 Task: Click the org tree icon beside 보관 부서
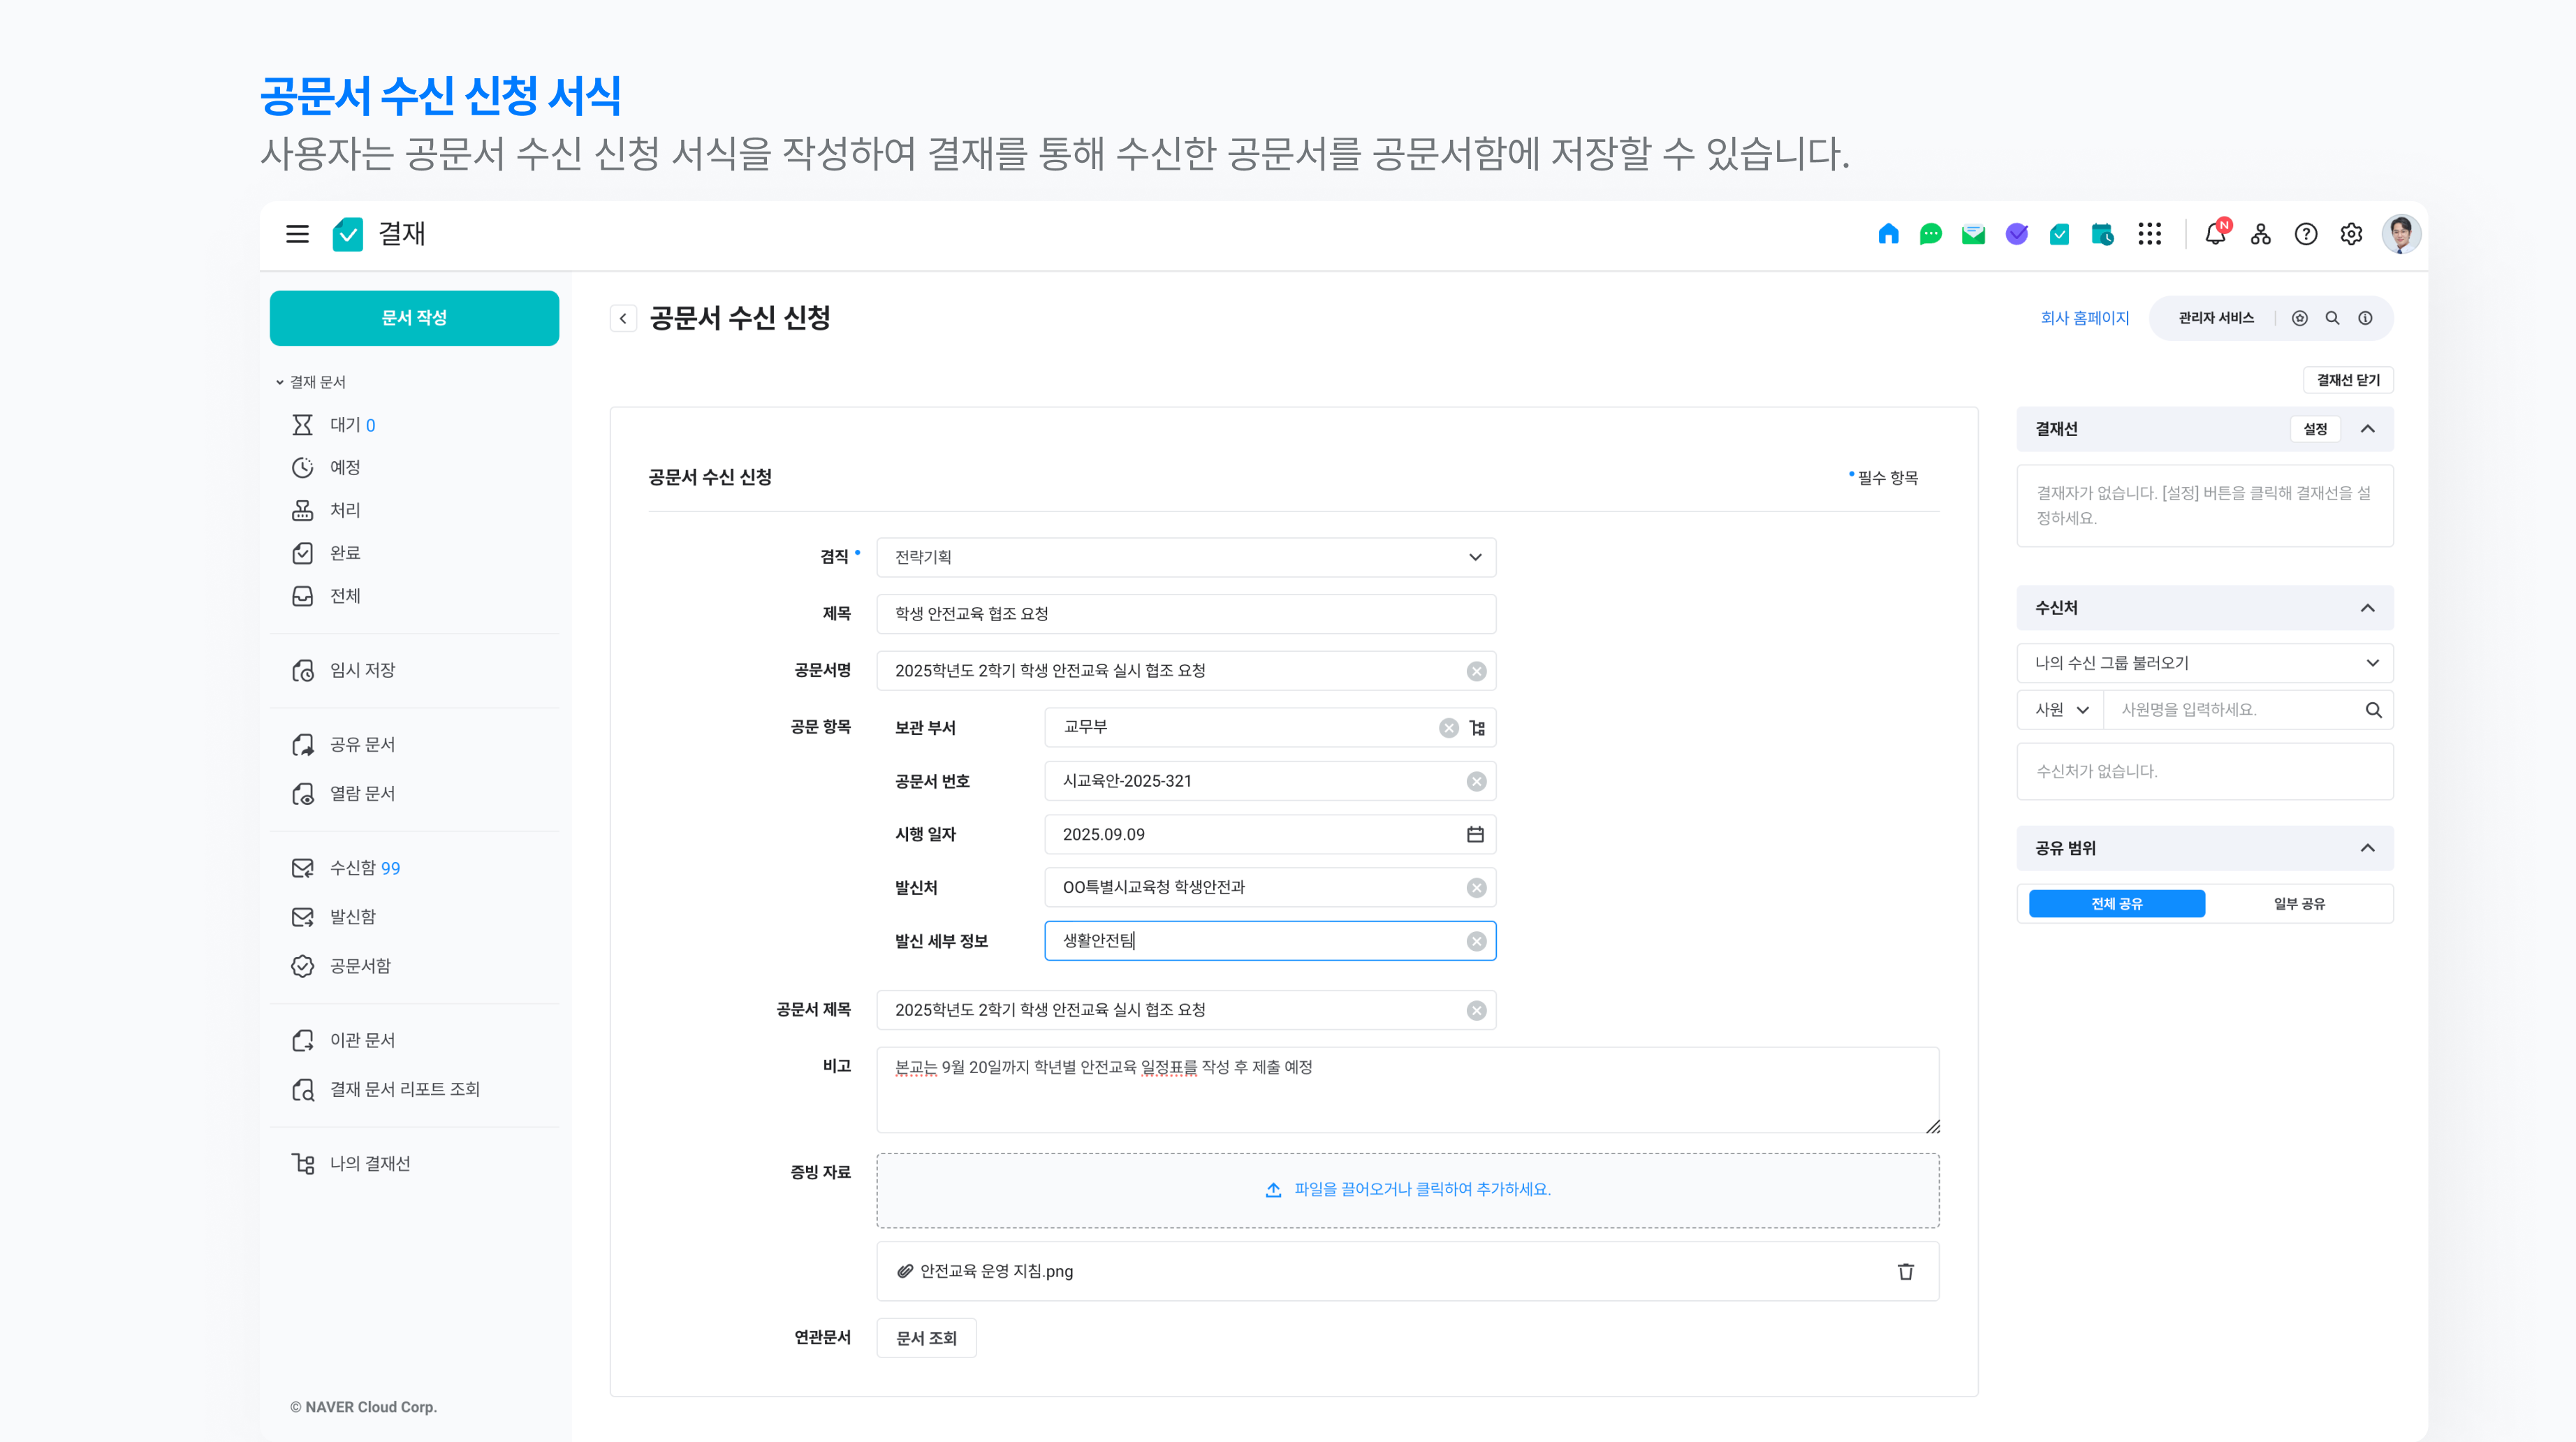point(1477,728)
